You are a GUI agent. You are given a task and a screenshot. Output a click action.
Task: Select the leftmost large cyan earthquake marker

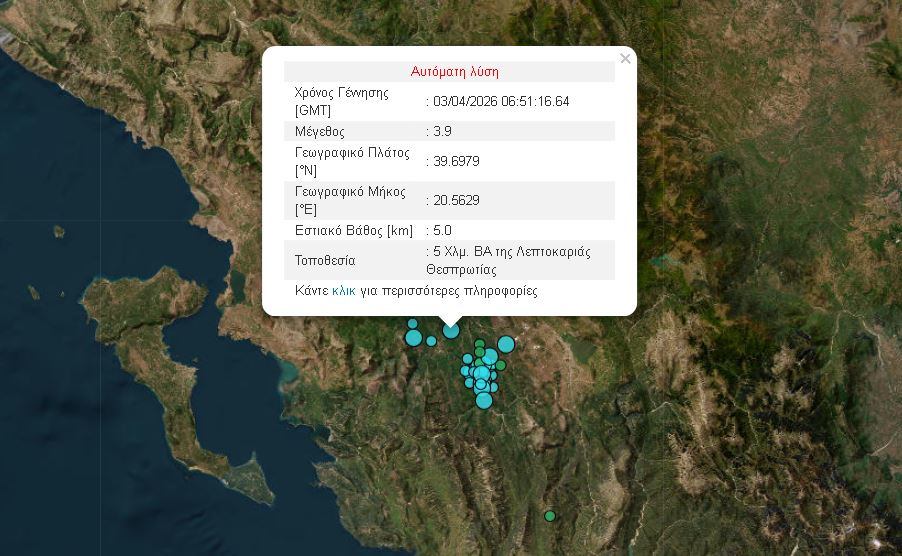pyautogui.click(x=413, y=338)
